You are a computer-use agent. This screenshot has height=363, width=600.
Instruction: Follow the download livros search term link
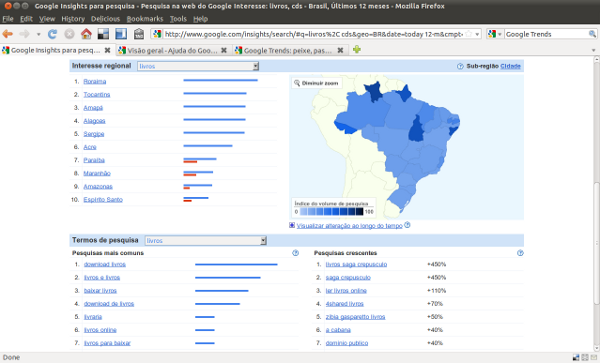(x=105, y=264)
